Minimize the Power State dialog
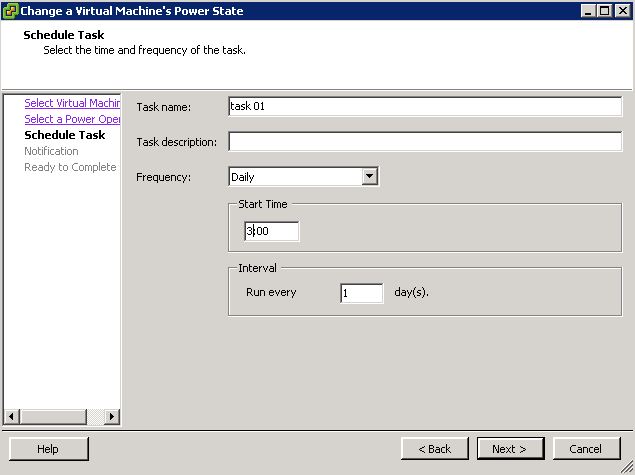Image resolution: width=635 pixels, height=475 pixels. click(x=588, y=11)
